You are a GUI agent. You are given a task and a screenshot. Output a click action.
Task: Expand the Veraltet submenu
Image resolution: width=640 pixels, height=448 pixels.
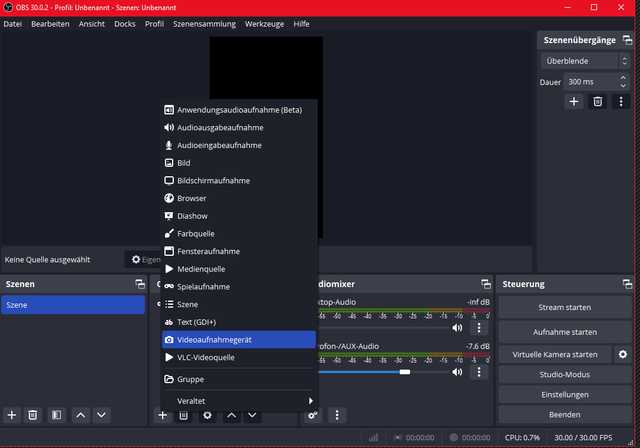click(x=239, y=401)
